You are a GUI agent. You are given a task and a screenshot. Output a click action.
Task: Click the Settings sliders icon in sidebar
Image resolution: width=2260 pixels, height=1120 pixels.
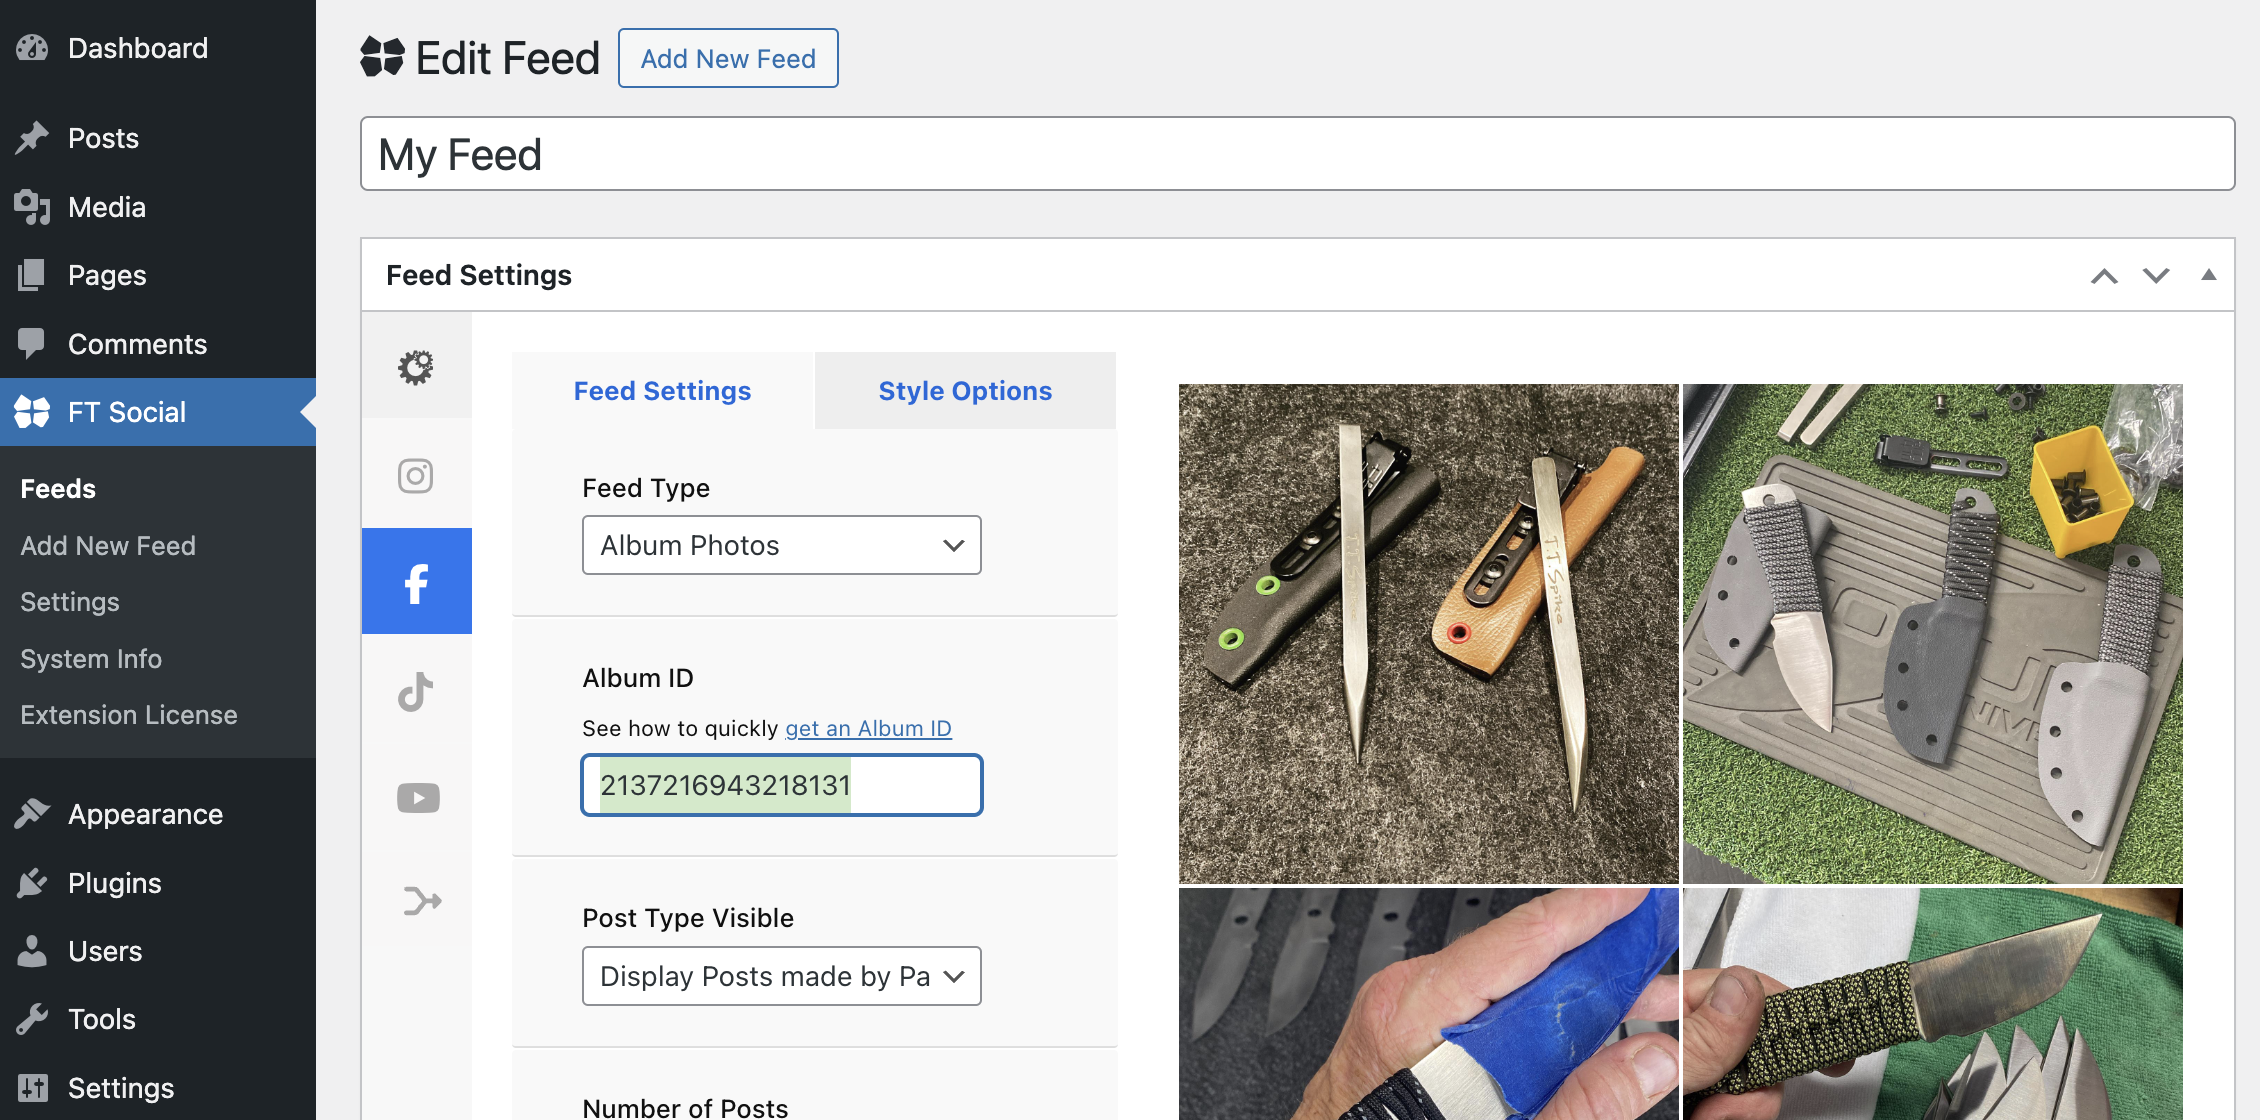click(x=32, y=1088)
